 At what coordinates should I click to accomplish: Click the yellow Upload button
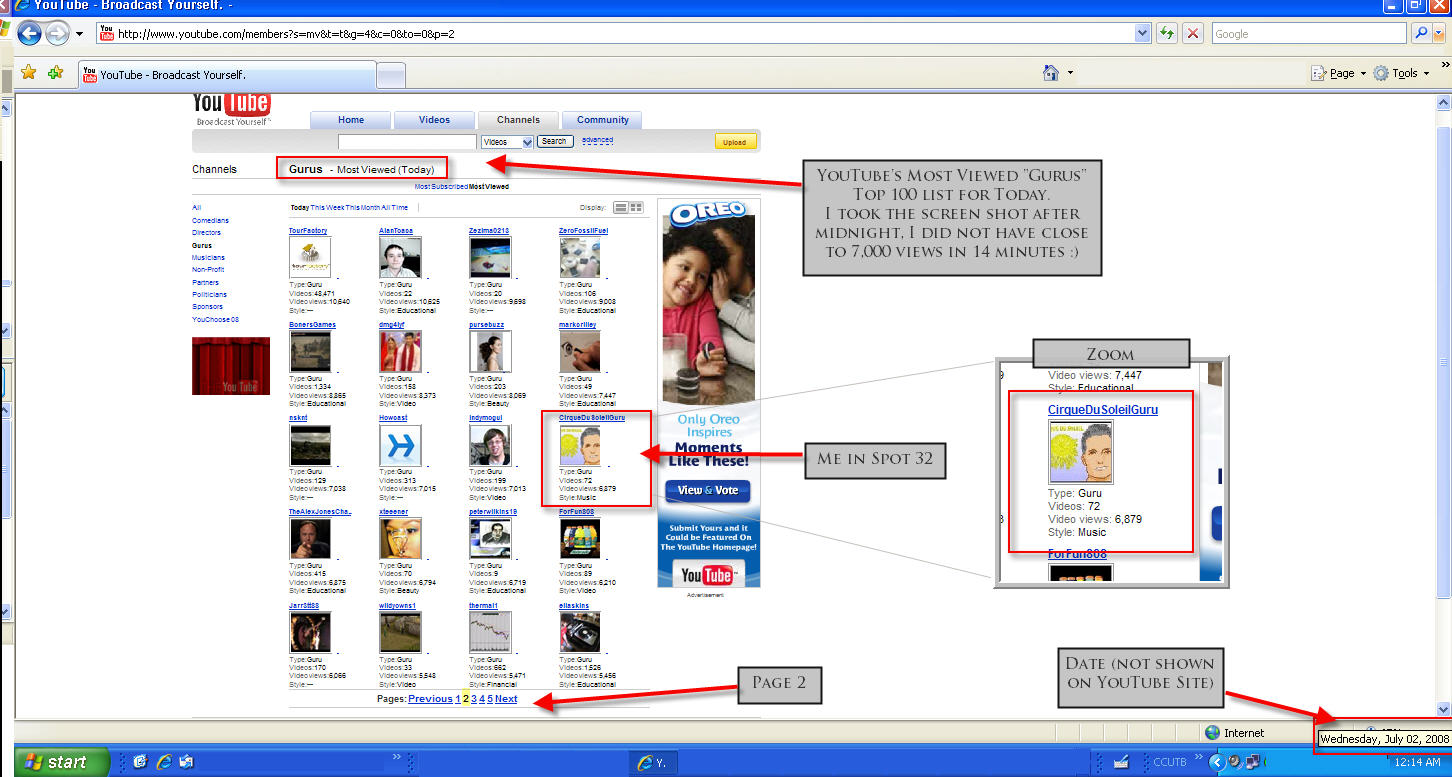[x=735, y=142]
